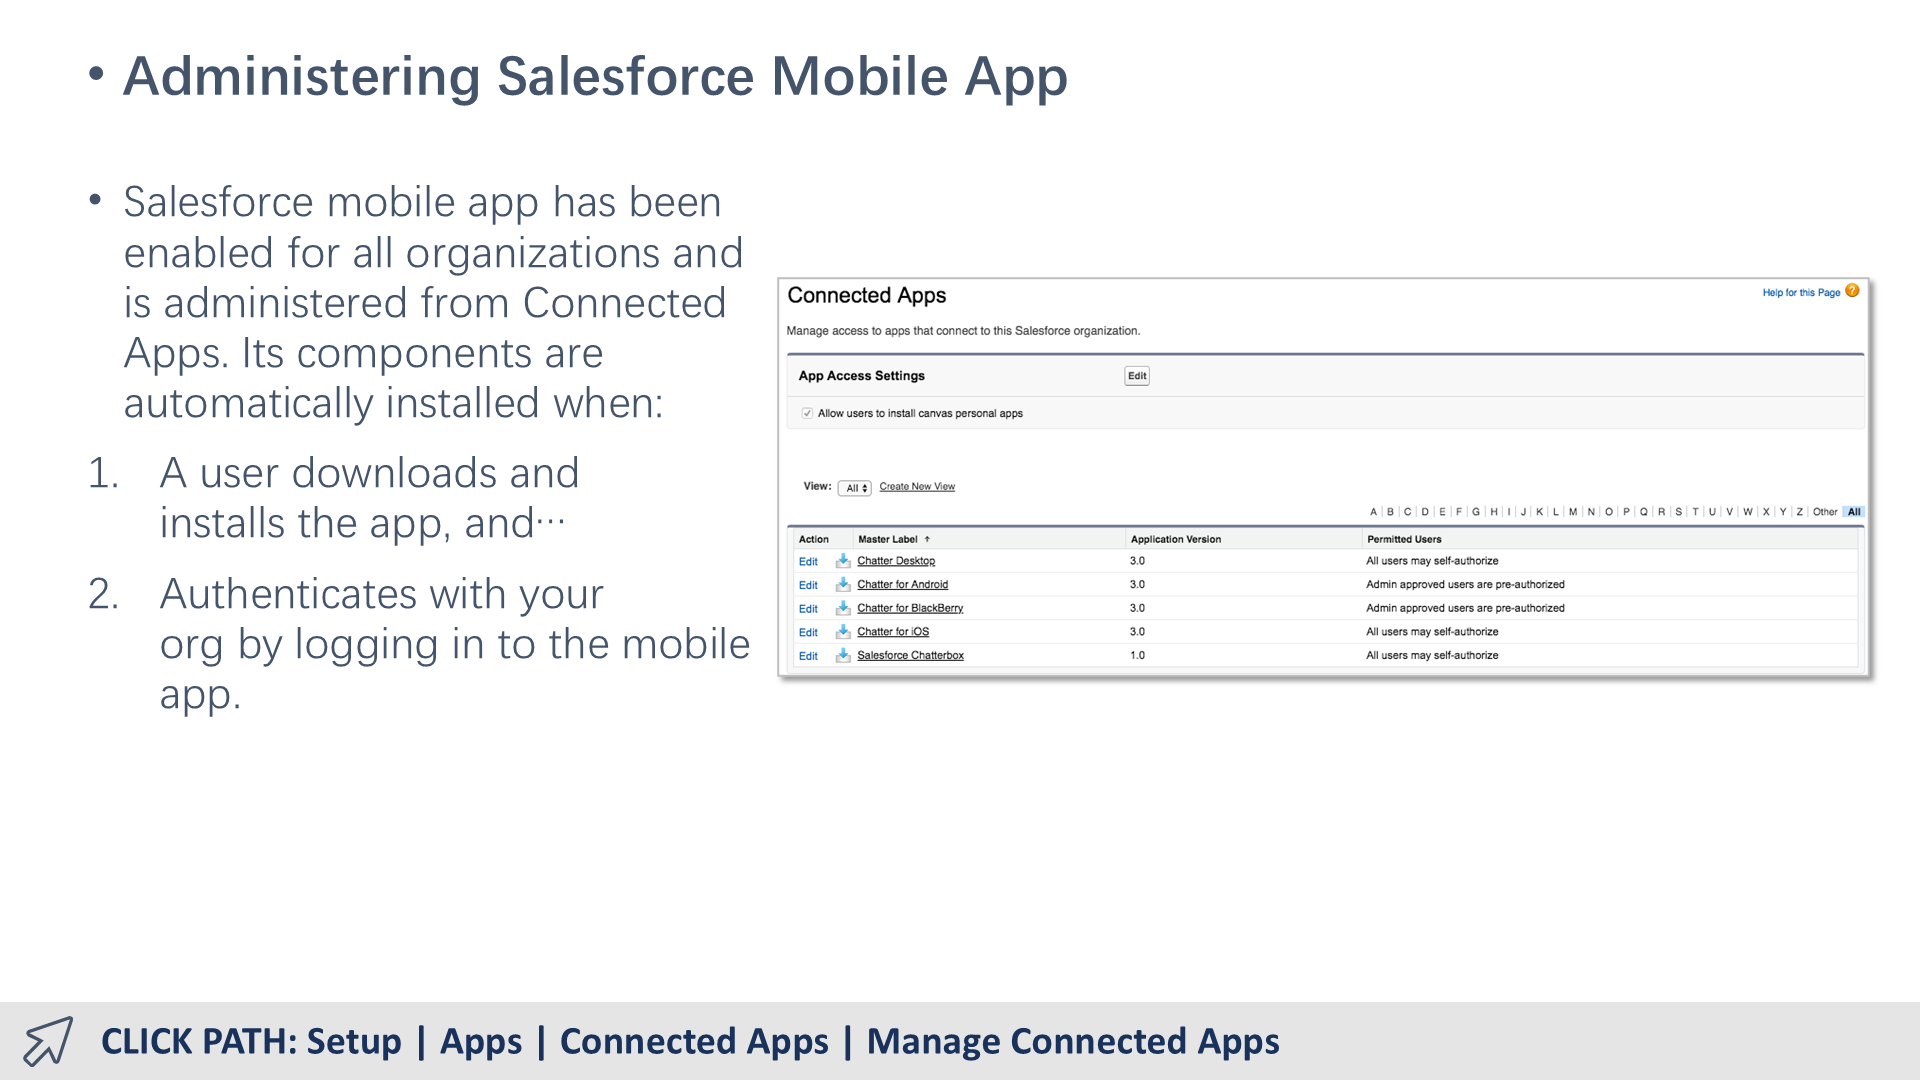Toggle Allow users to install canvas personal apps
Image resolution: width=1920 pixels, height=1080 pixels.
tap(807, 413)
